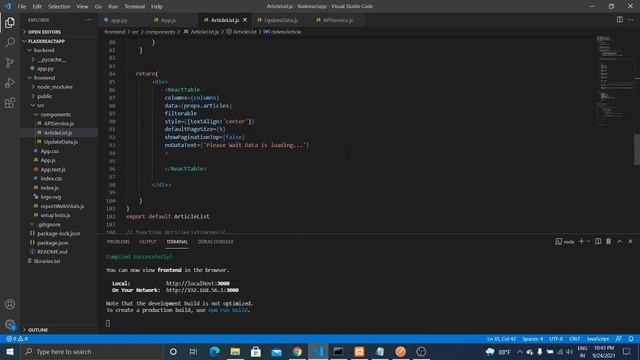Open APIService.js in the file tree
The width and height of the screenshot is (640, 360).
(x=59, y=124)
